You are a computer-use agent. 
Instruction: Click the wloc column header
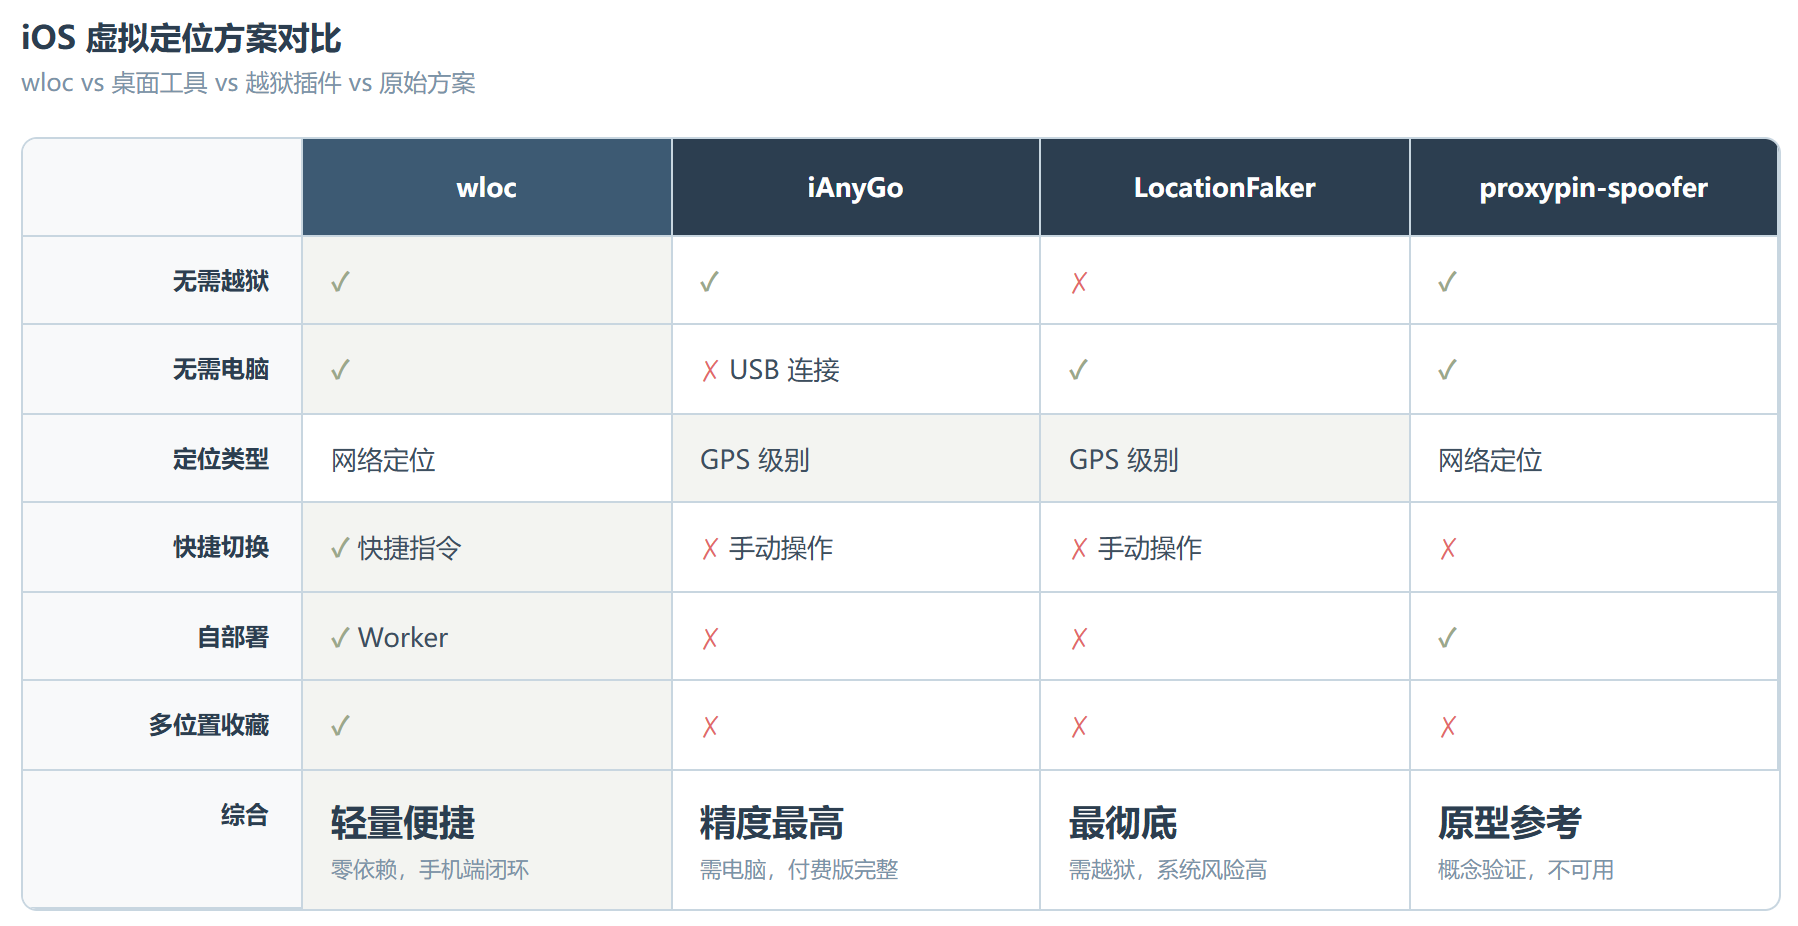pos(487,187)
